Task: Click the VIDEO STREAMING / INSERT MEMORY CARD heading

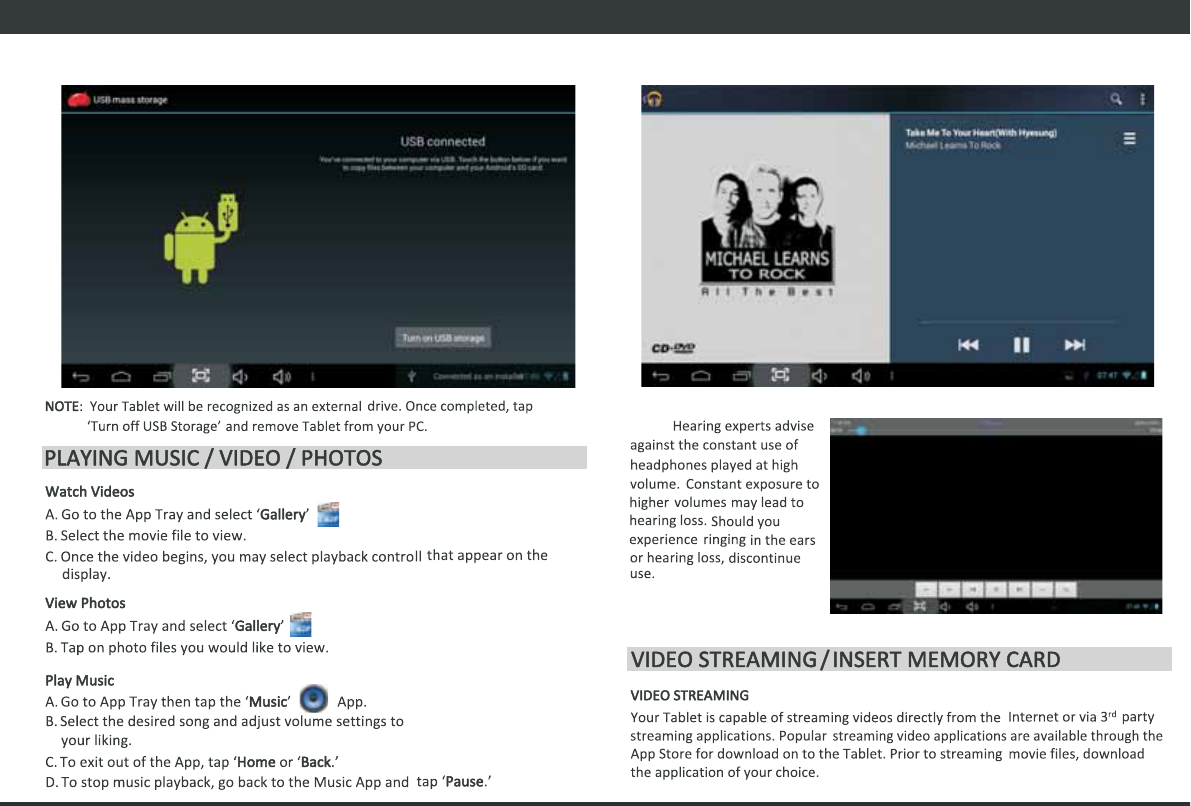Action: point(845,659)
